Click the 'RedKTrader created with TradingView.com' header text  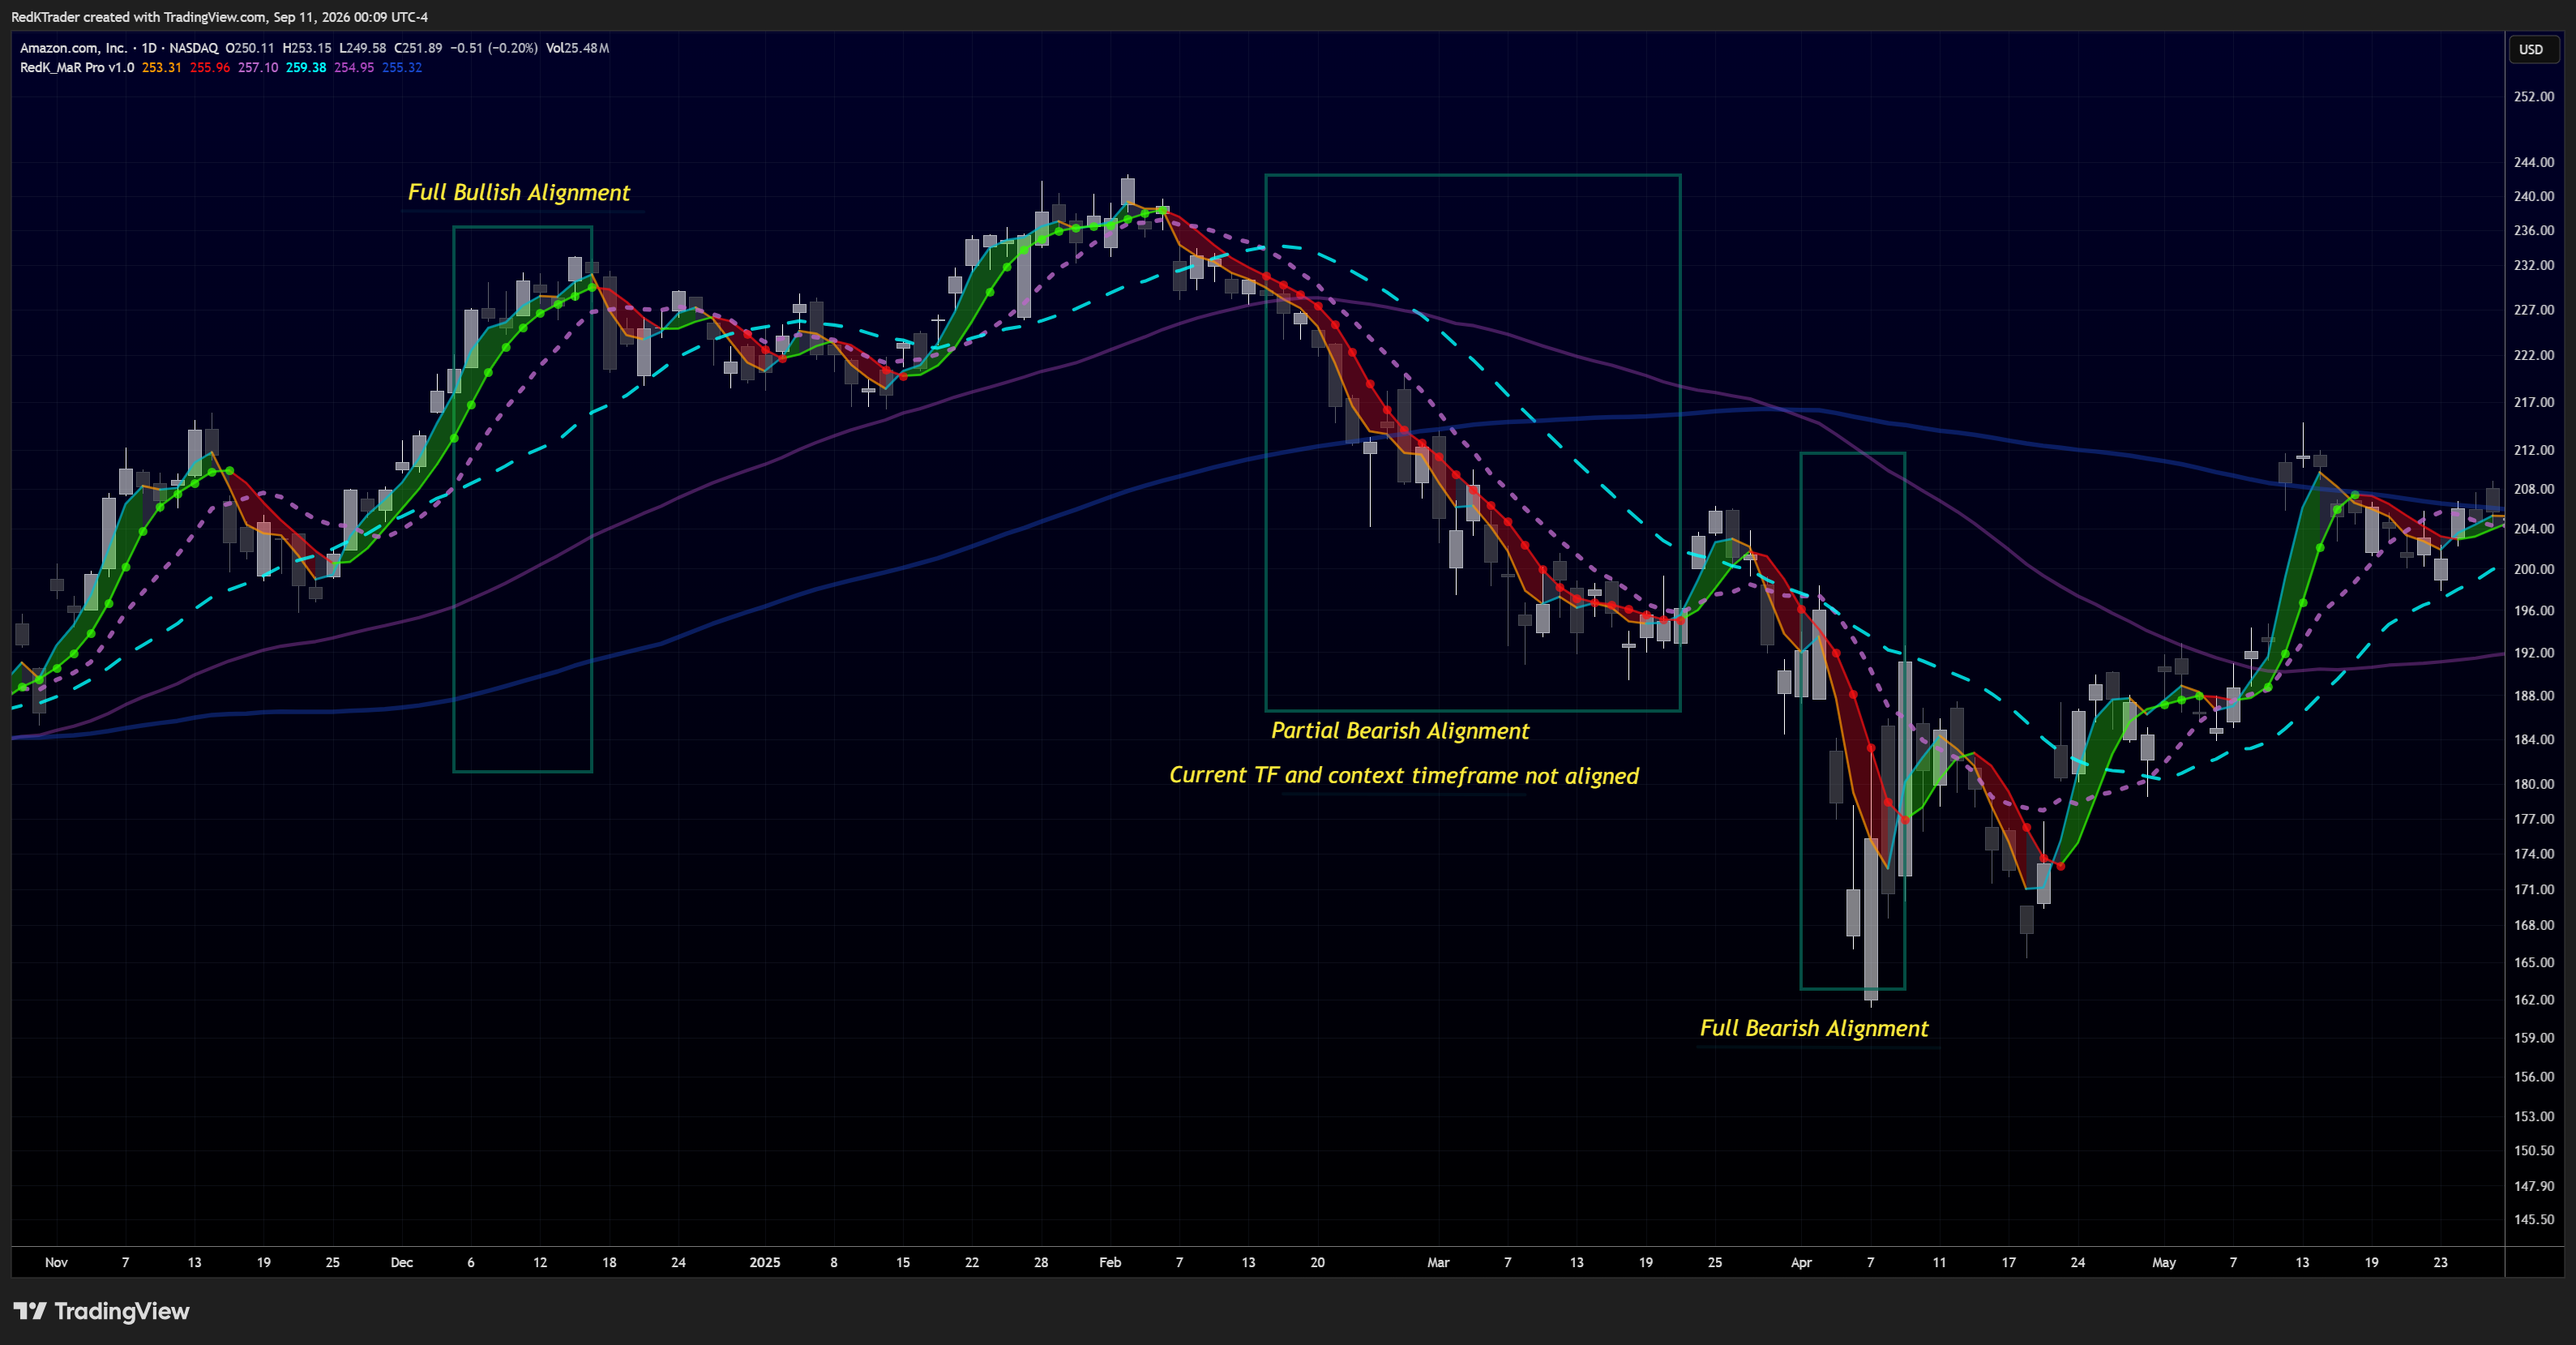[139, 17]
